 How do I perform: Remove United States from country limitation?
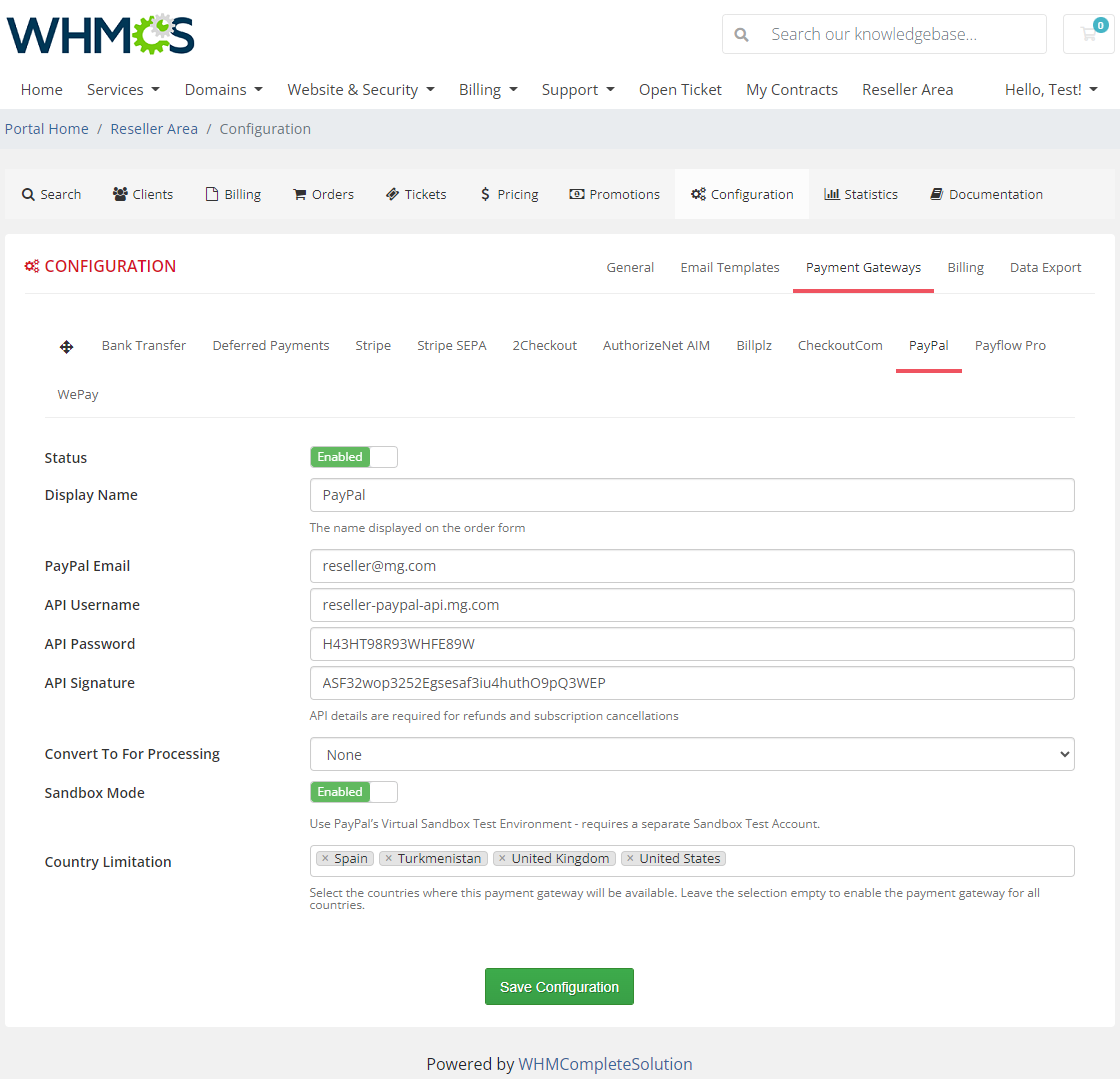(x=630, y=858)
